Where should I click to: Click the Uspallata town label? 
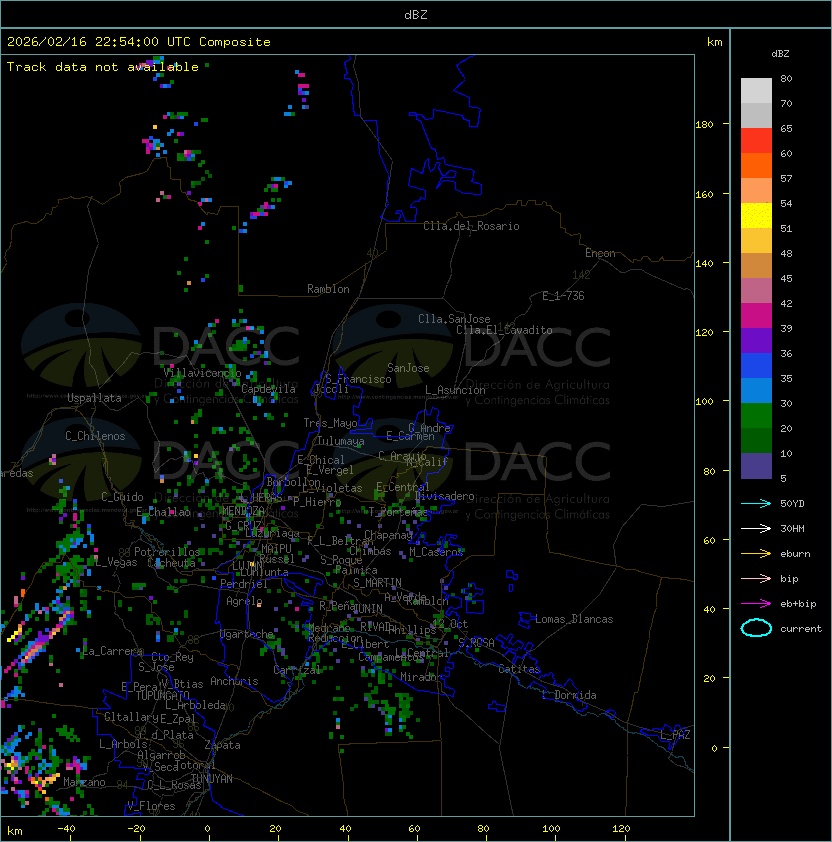click(x=94, y=398)
